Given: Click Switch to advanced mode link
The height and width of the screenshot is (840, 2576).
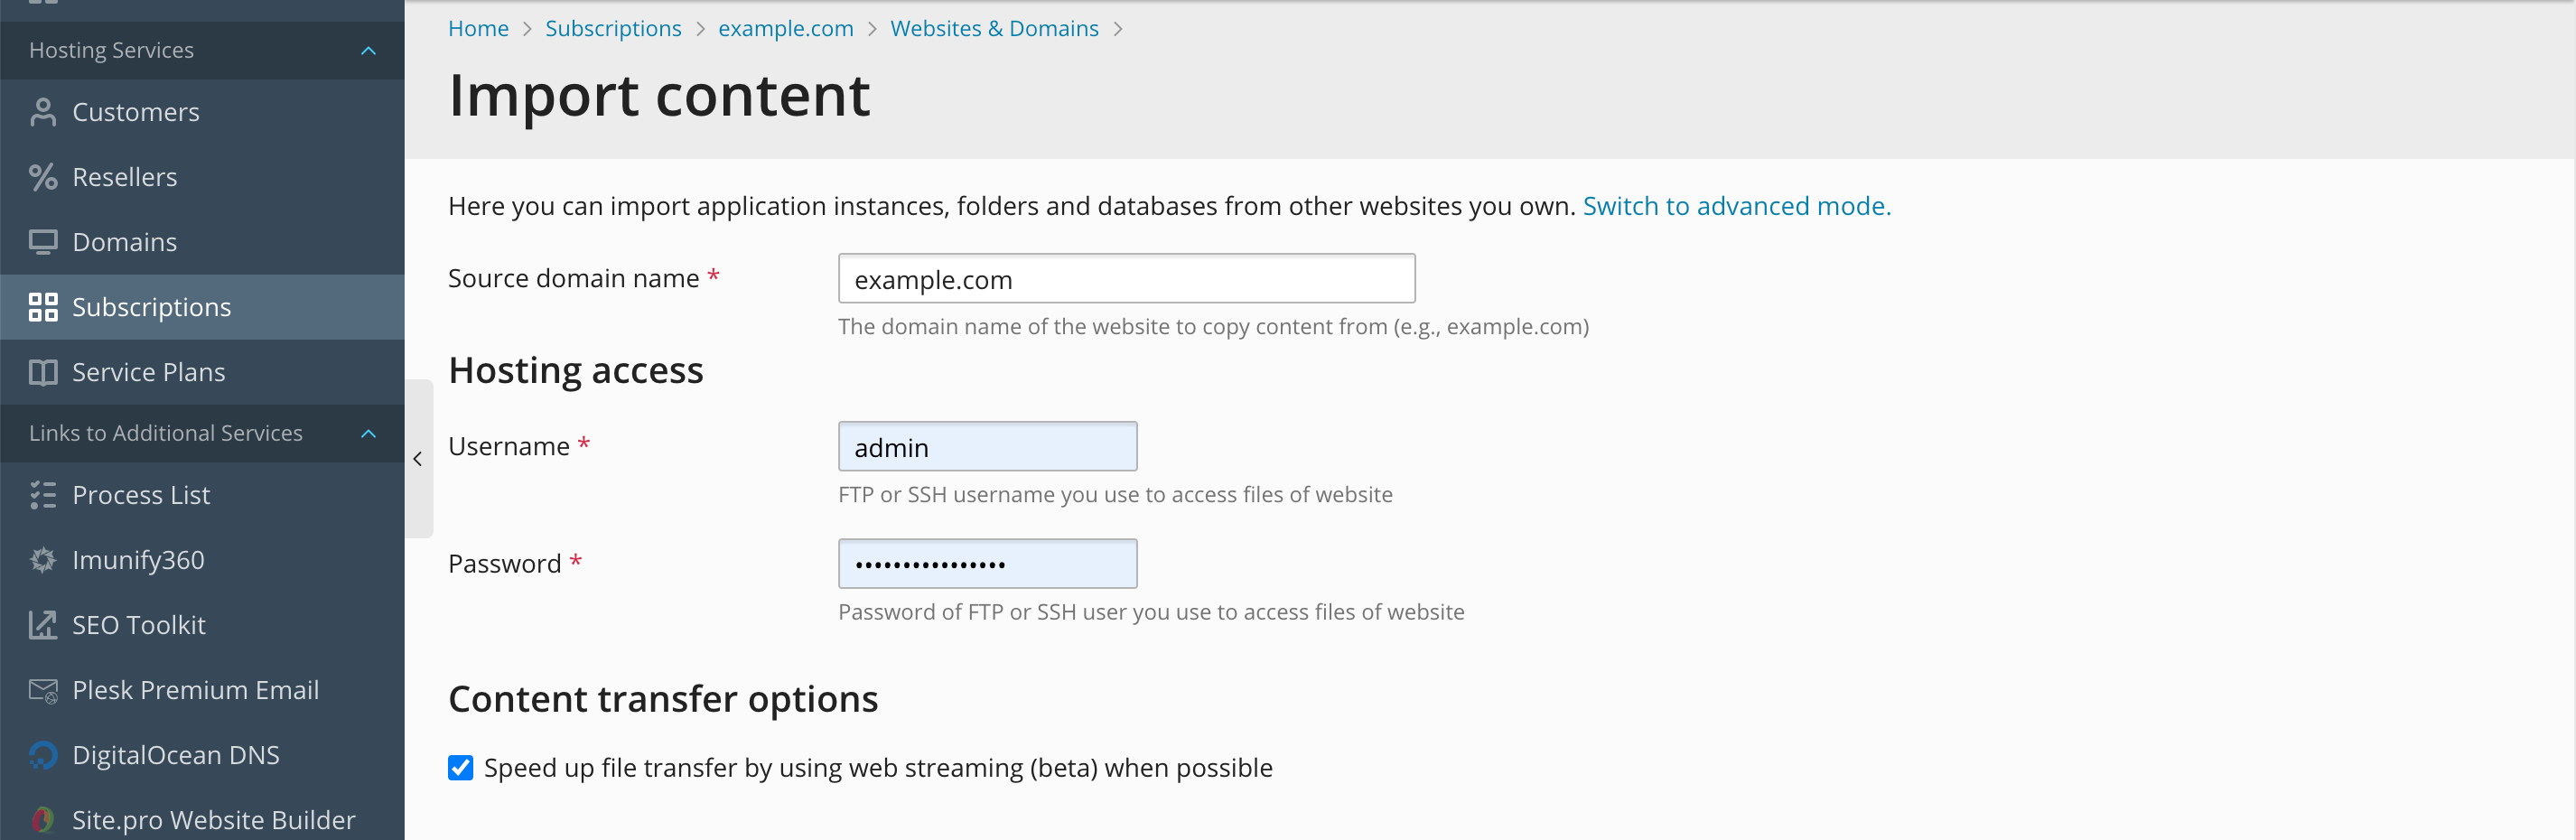Looking at the screenshot, I should [1736, 206].
